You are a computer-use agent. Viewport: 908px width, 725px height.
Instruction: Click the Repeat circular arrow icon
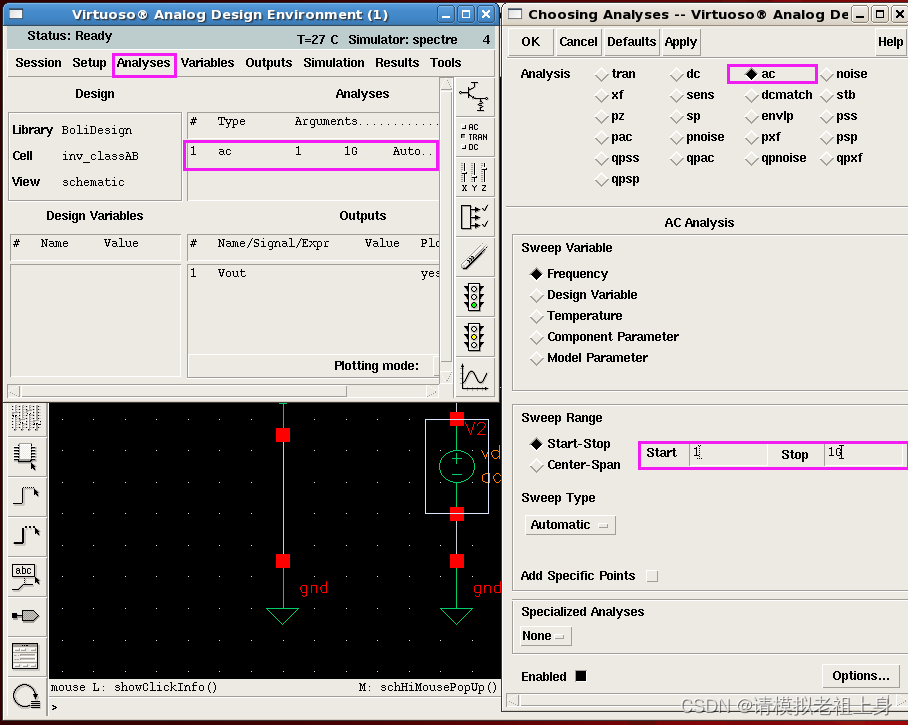click(26, 696)
